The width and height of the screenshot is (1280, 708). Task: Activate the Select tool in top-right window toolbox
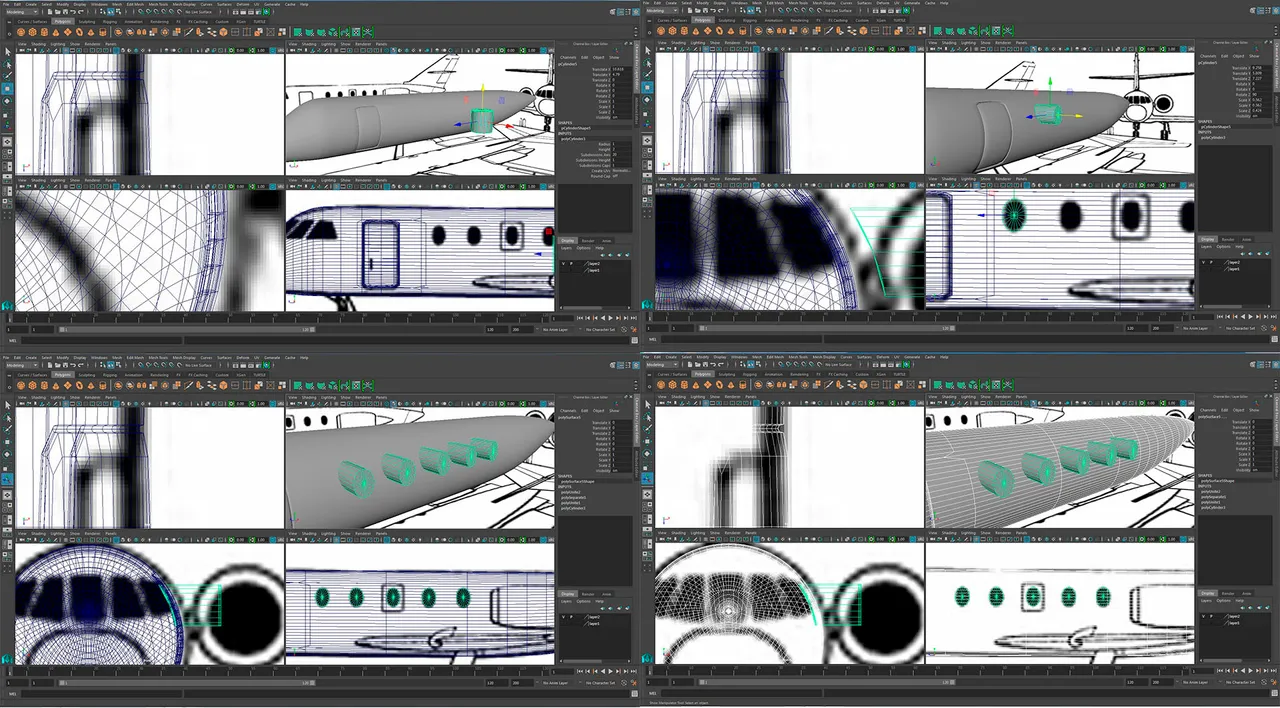[648, 52]
